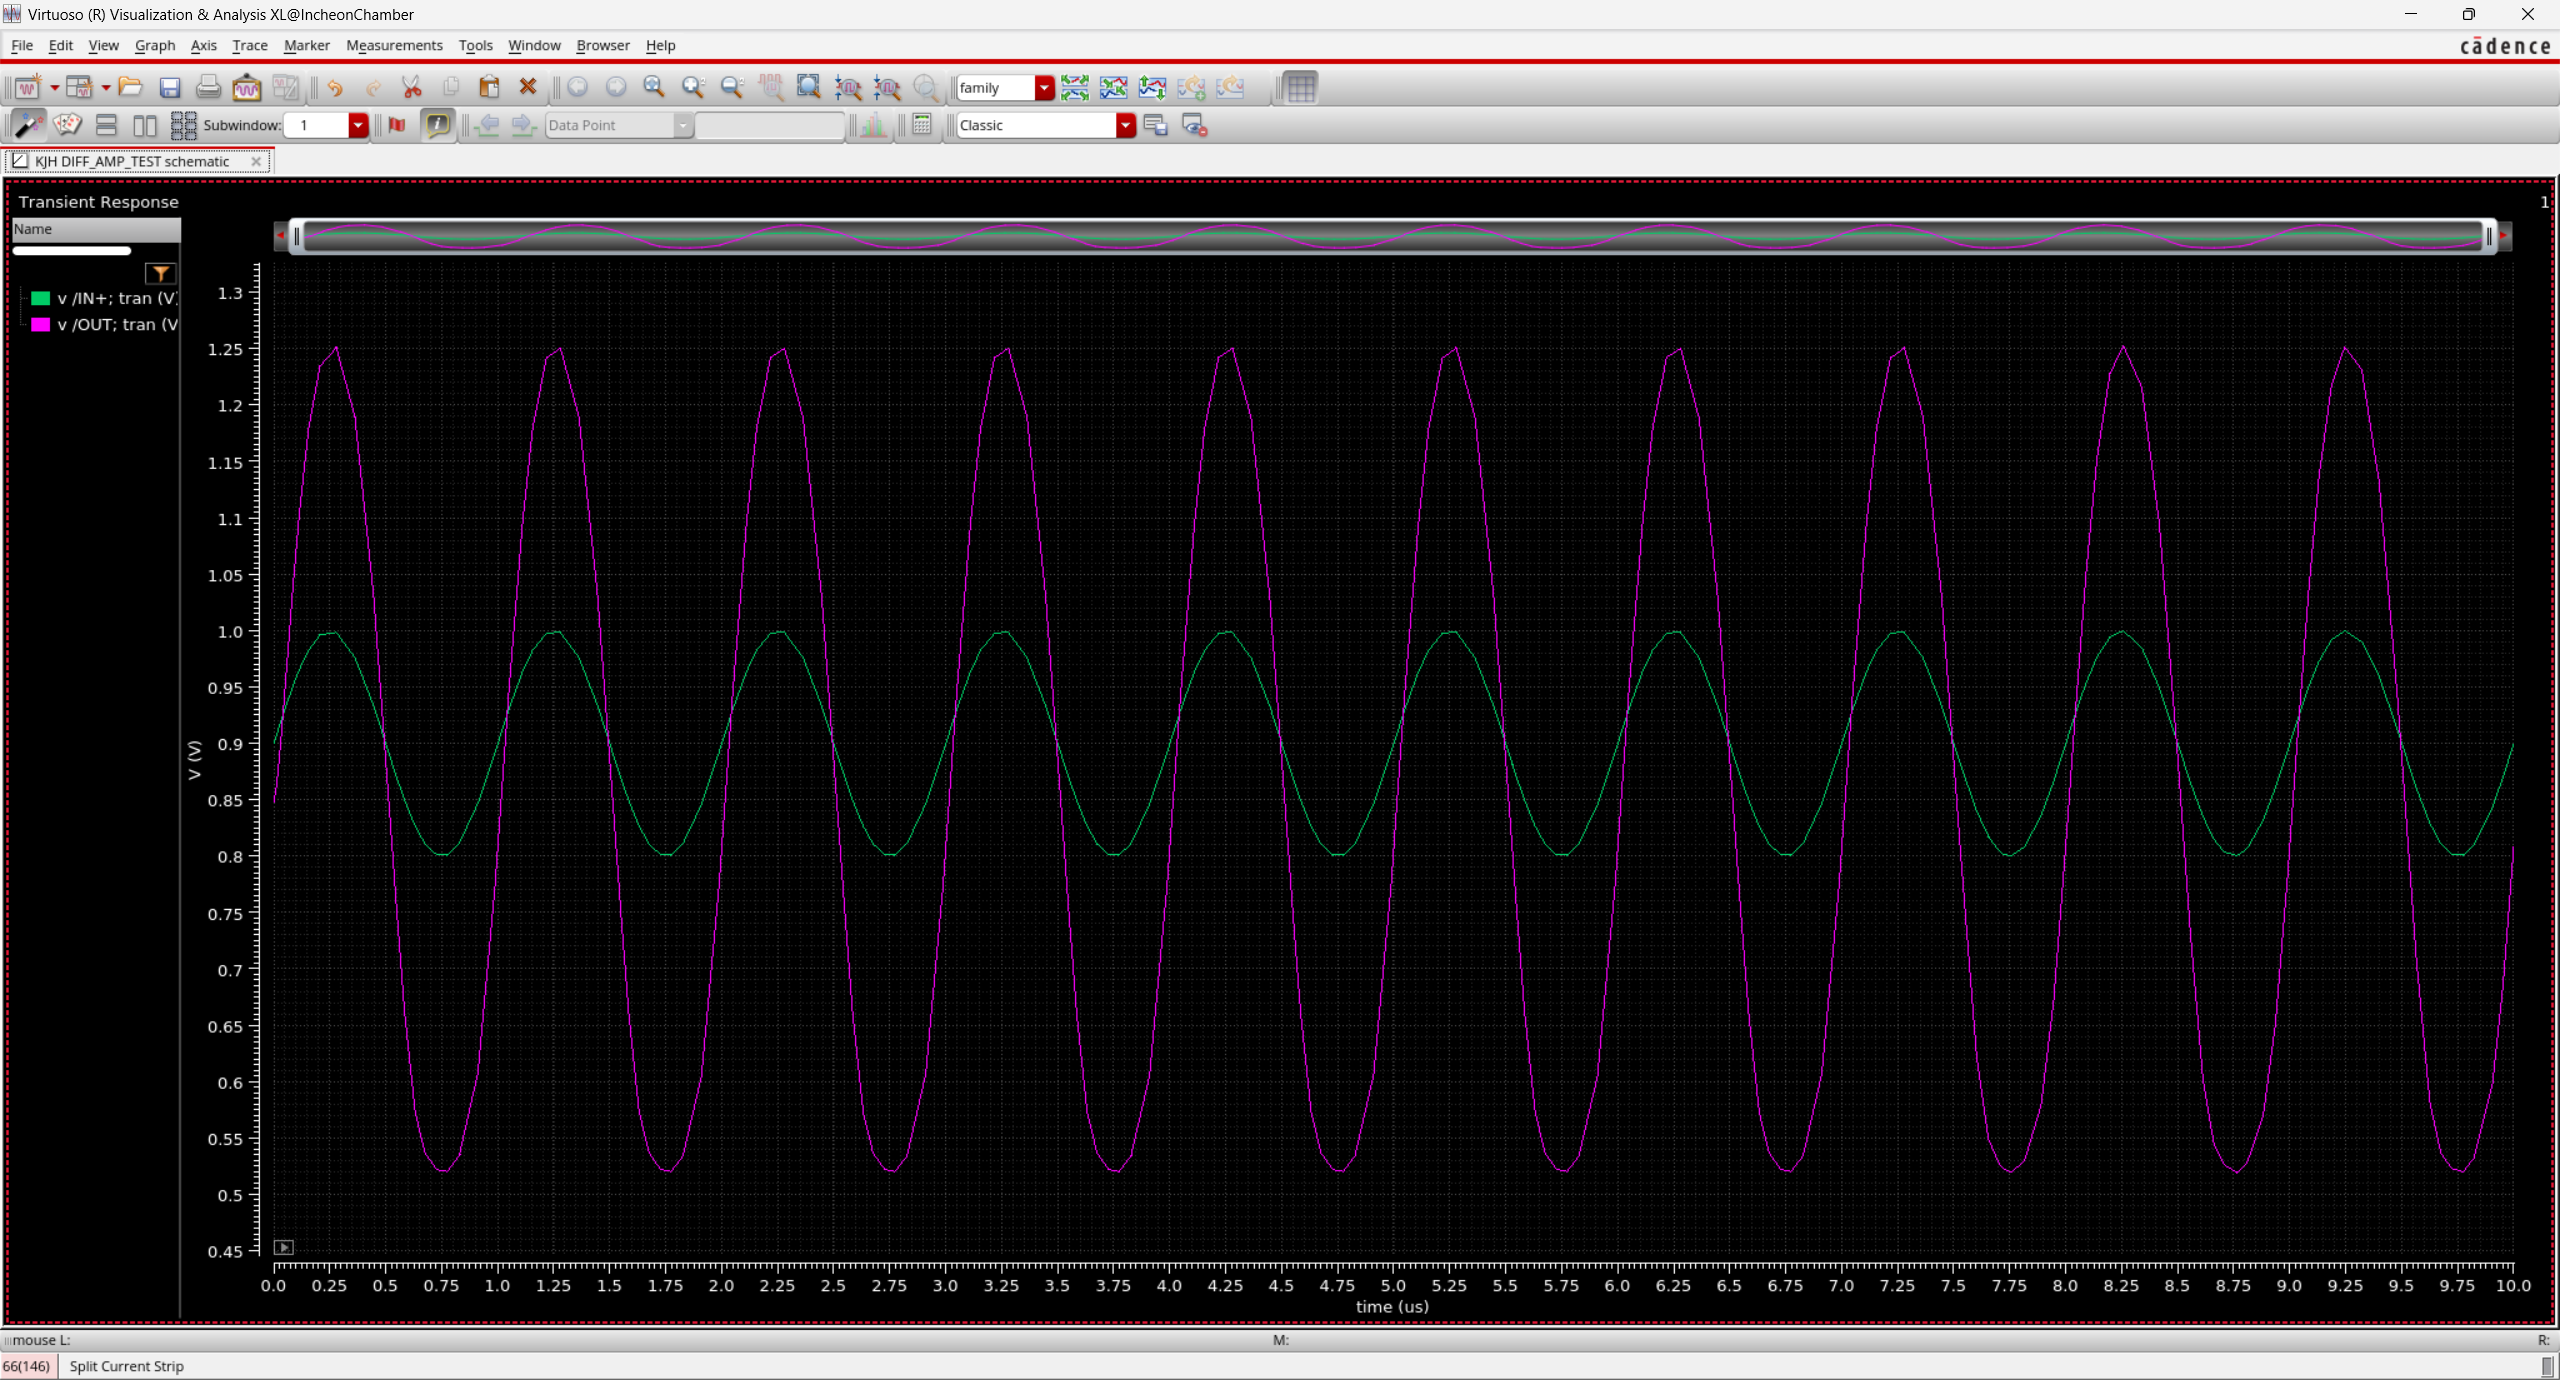The height and width of the screenshot is (1380, 2560).
Task: Click the Print graph icon
Action: [208, 88]
